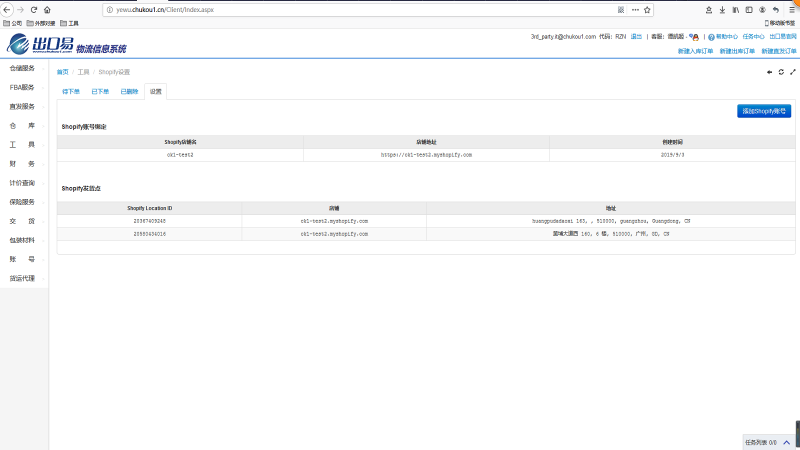Click the Shopify Location ID column header
800x450 pixels.
(149, 208)
